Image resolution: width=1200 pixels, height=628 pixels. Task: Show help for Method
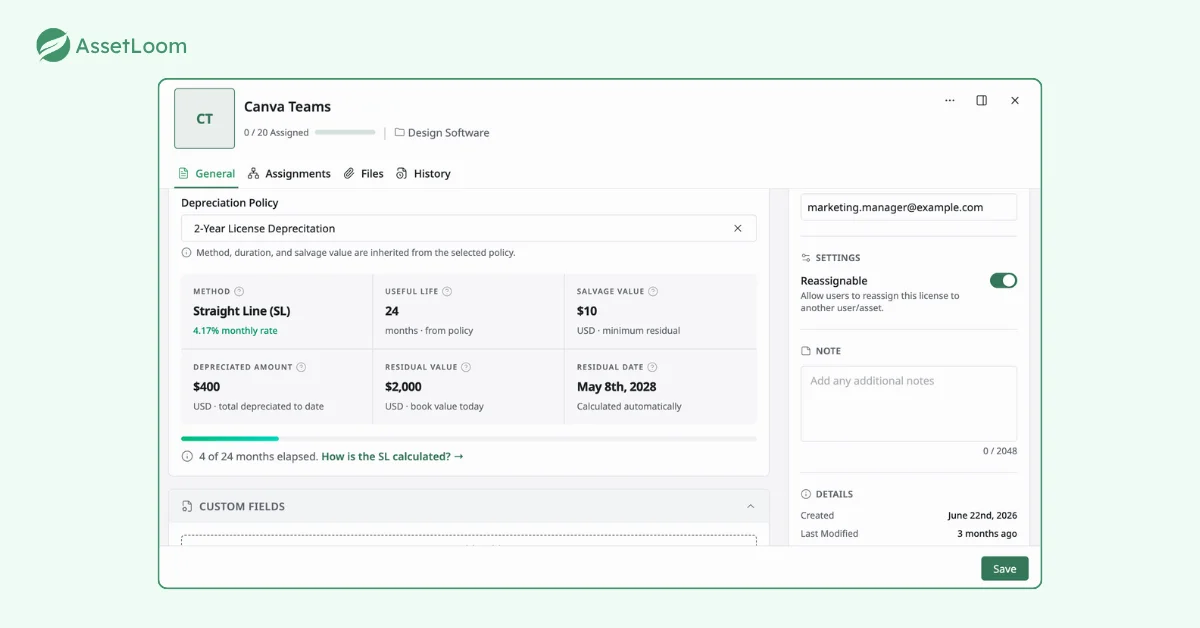(x=239, y=292)
